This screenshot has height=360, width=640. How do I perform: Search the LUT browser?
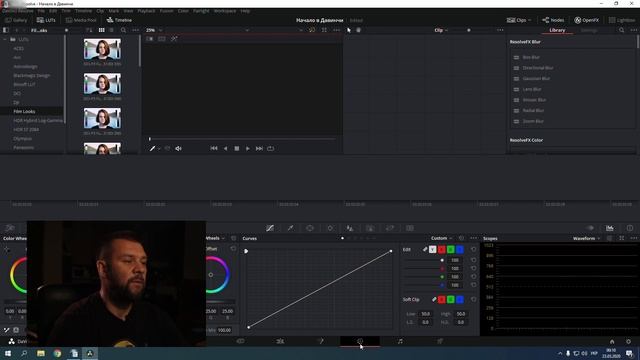(123, 30)
